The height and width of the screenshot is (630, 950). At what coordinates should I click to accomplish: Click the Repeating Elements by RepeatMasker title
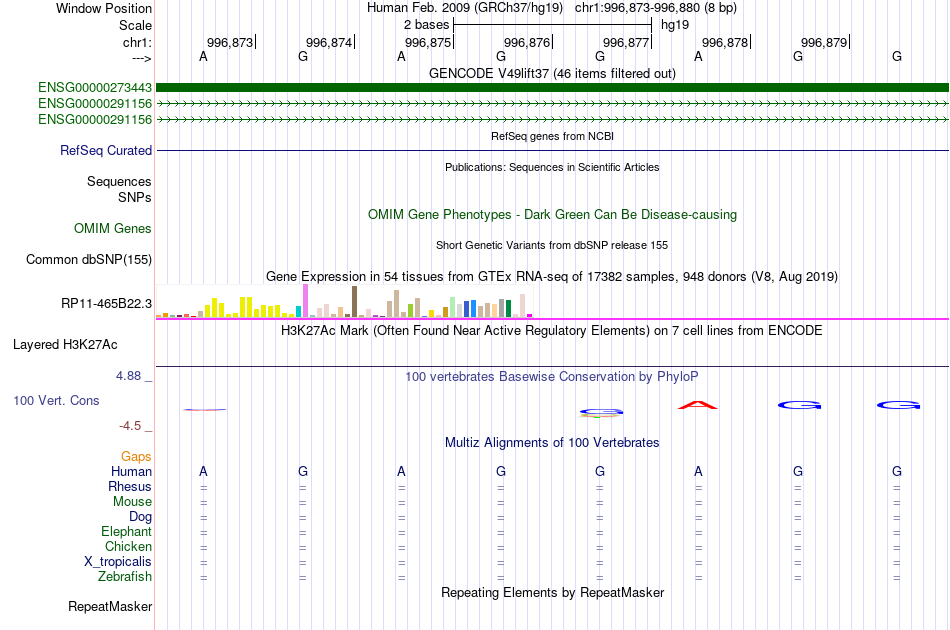tap(552, 592)
